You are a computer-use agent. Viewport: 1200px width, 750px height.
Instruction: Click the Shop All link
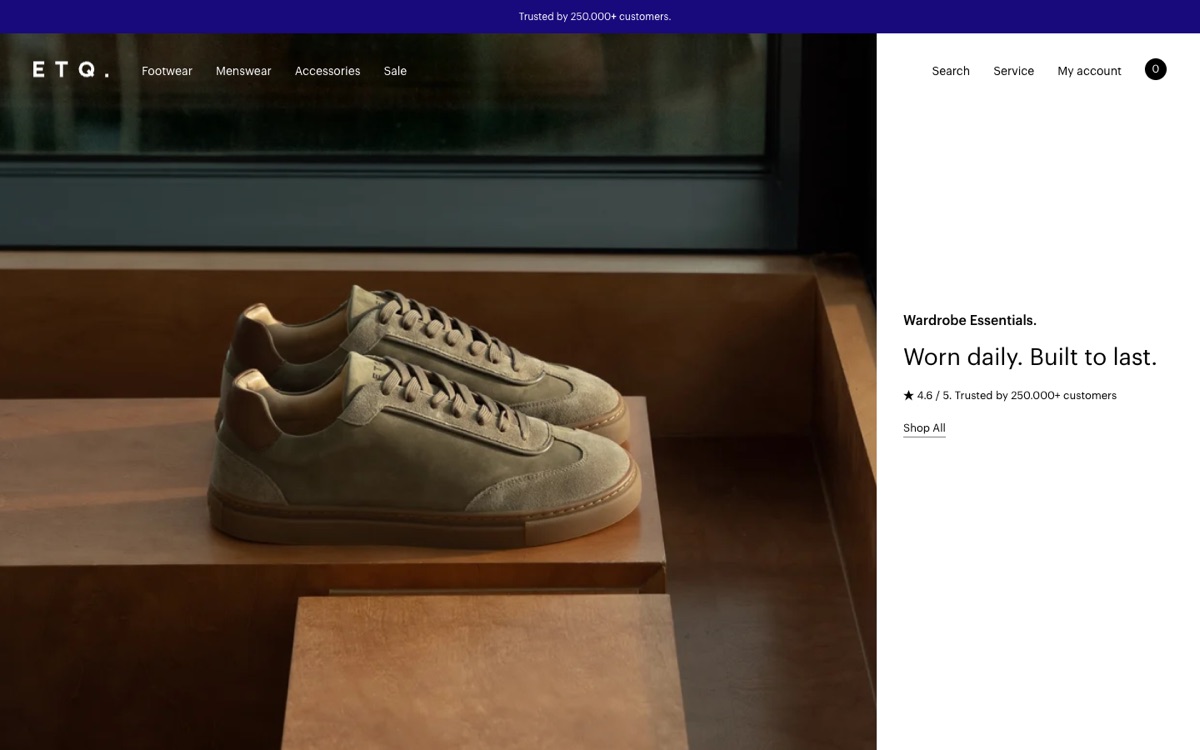point(924,428)
